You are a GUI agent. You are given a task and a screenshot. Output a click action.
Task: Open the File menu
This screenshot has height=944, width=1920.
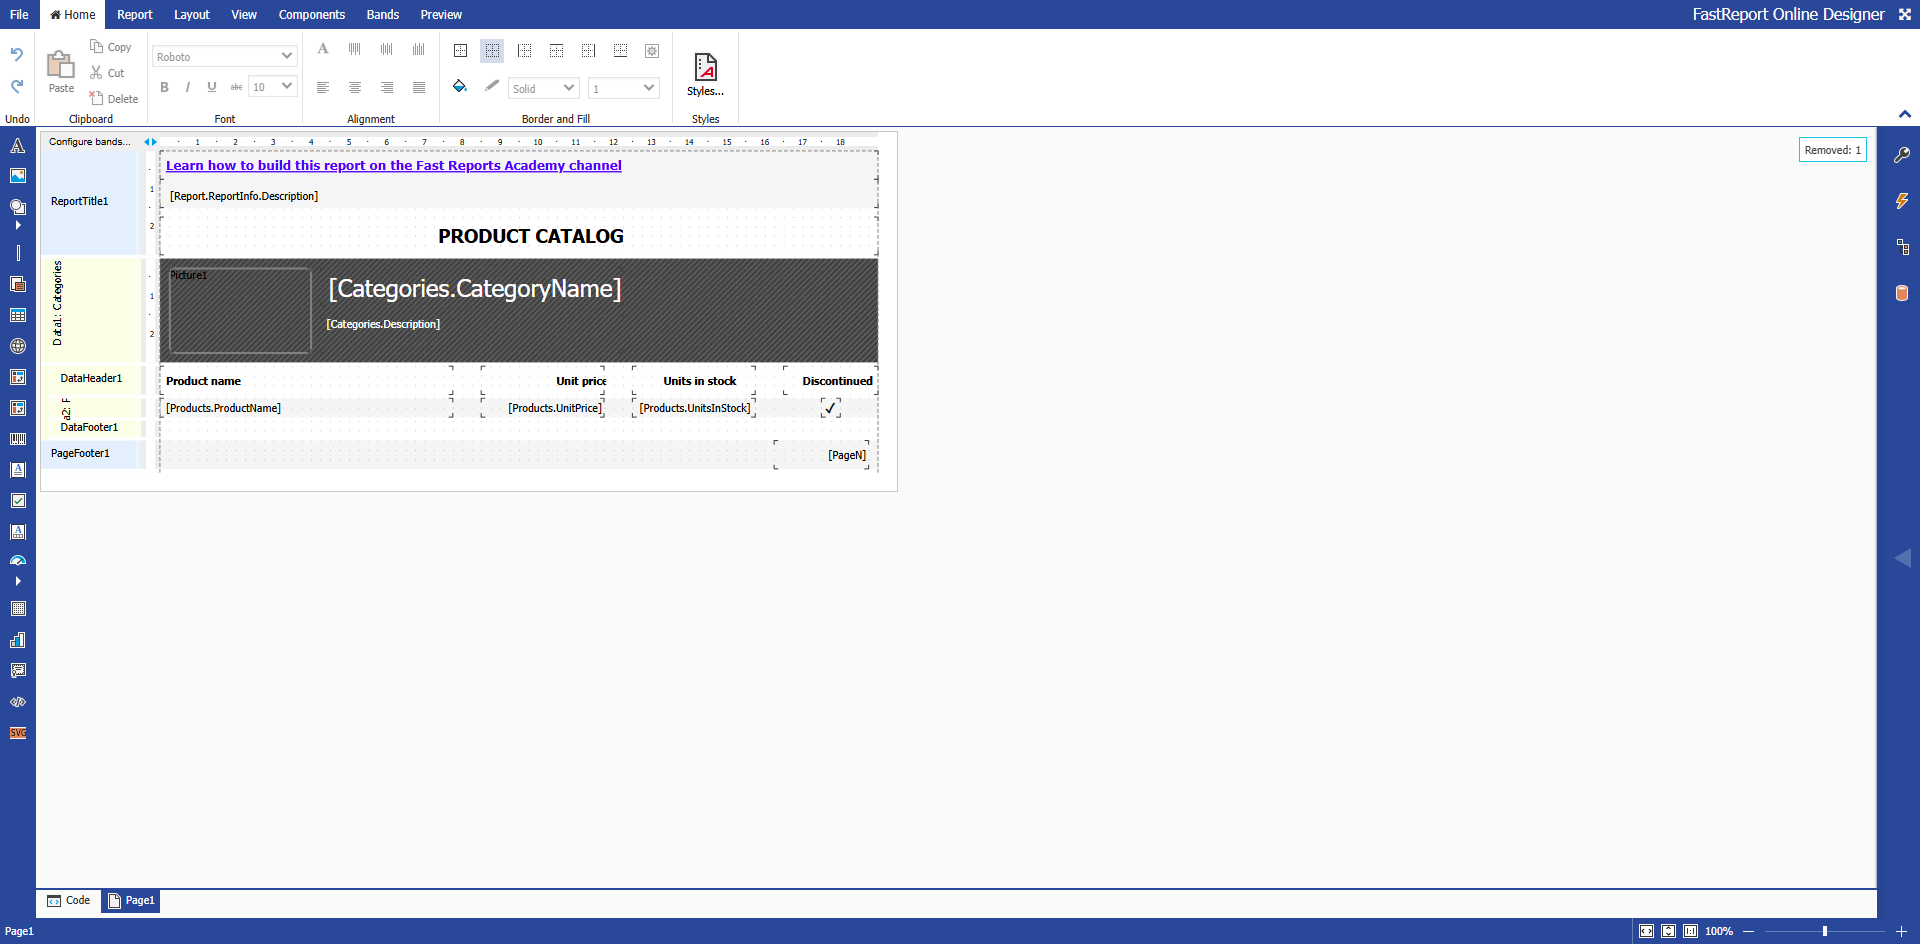pos(19,14)
